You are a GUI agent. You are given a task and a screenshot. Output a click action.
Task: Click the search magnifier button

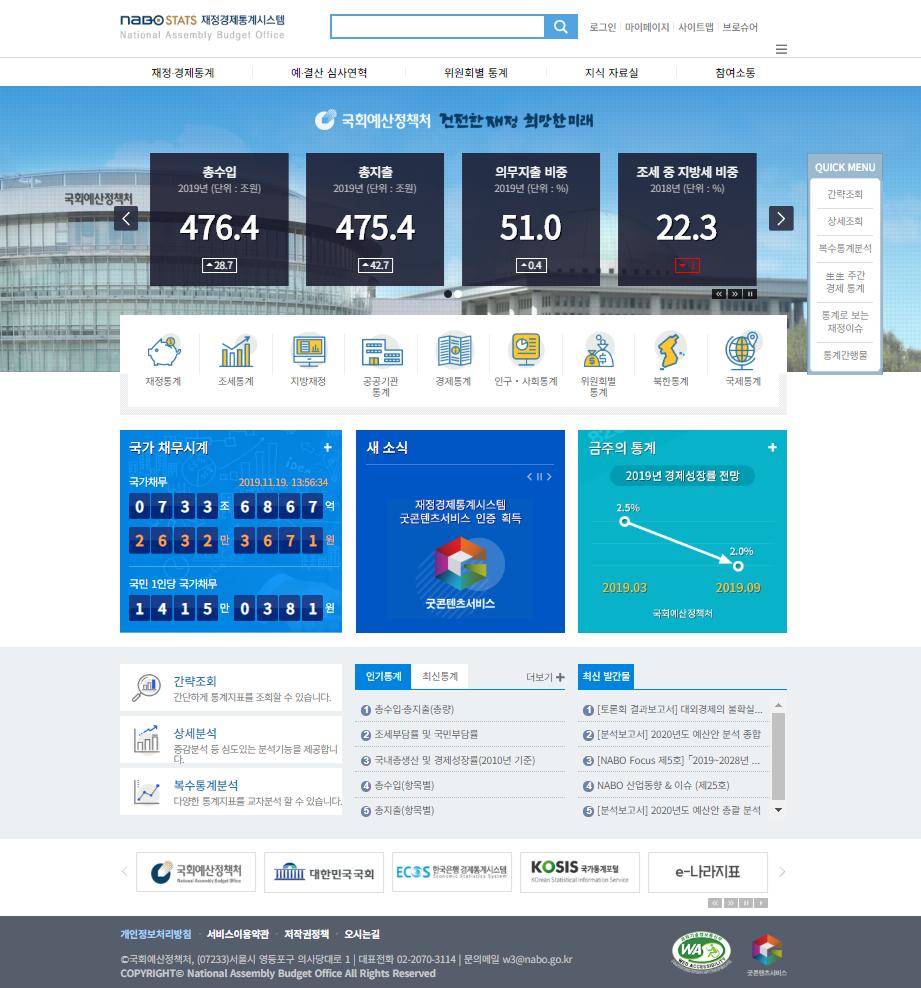561,27
